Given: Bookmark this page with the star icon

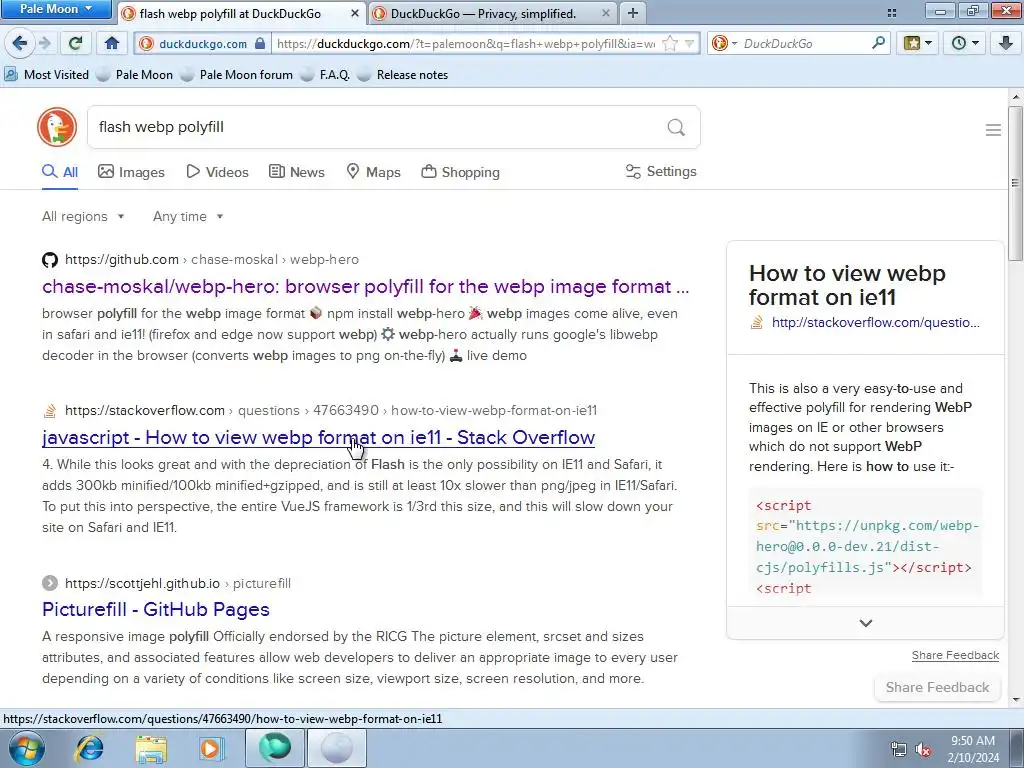Looking at the screenshot, I should point(669,44).
